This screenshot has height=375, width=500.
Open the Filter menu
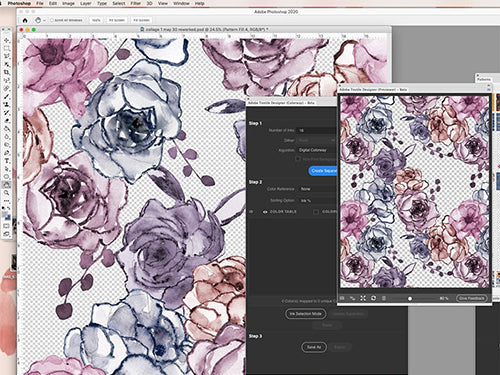click(x=135, y=3)
